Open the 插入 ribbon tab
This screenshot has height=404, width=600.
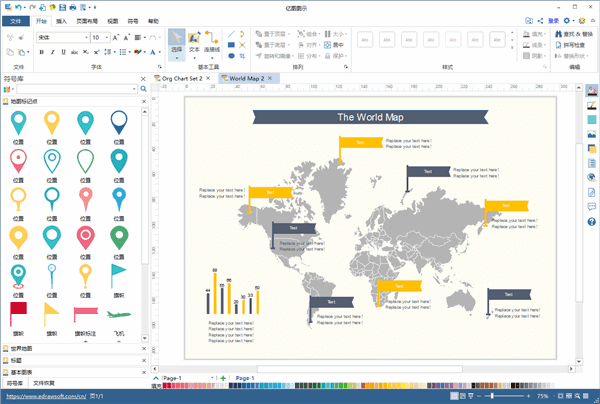(x=62, y=20)
